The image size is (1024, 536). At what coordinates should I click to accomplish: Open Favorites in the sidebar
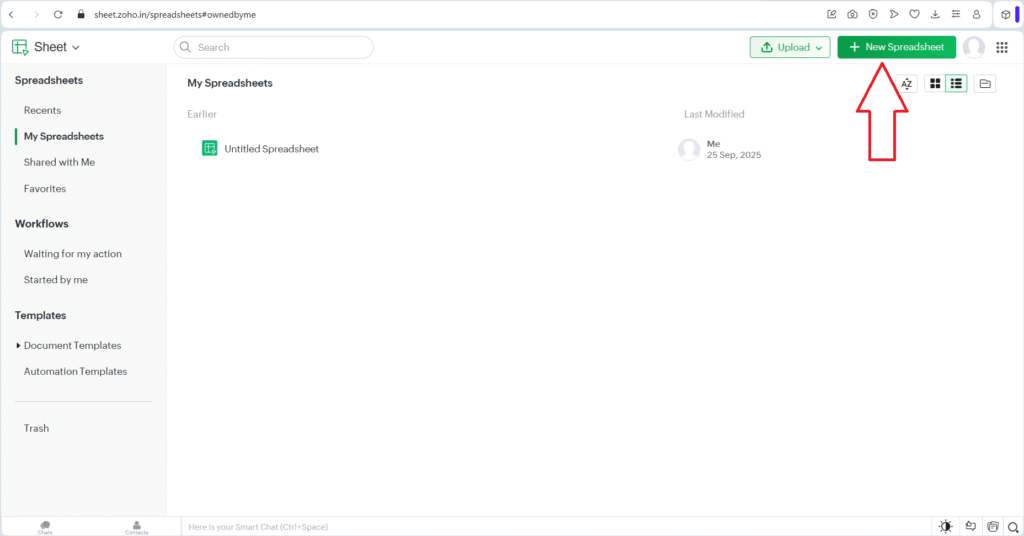click(45, 189)
